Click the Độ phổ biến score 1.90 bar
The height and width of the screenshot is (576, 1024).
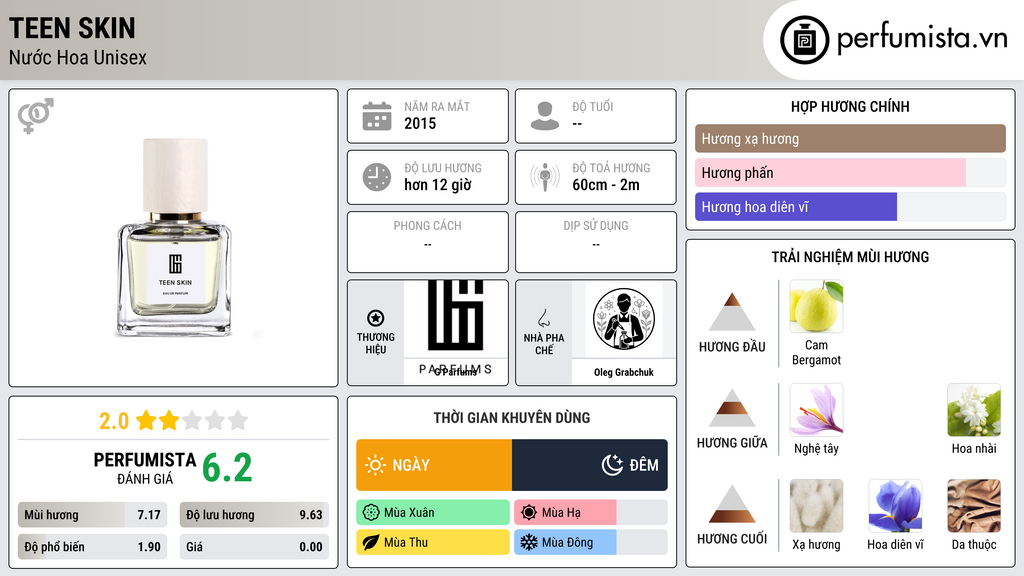click(x=93, y=547)
